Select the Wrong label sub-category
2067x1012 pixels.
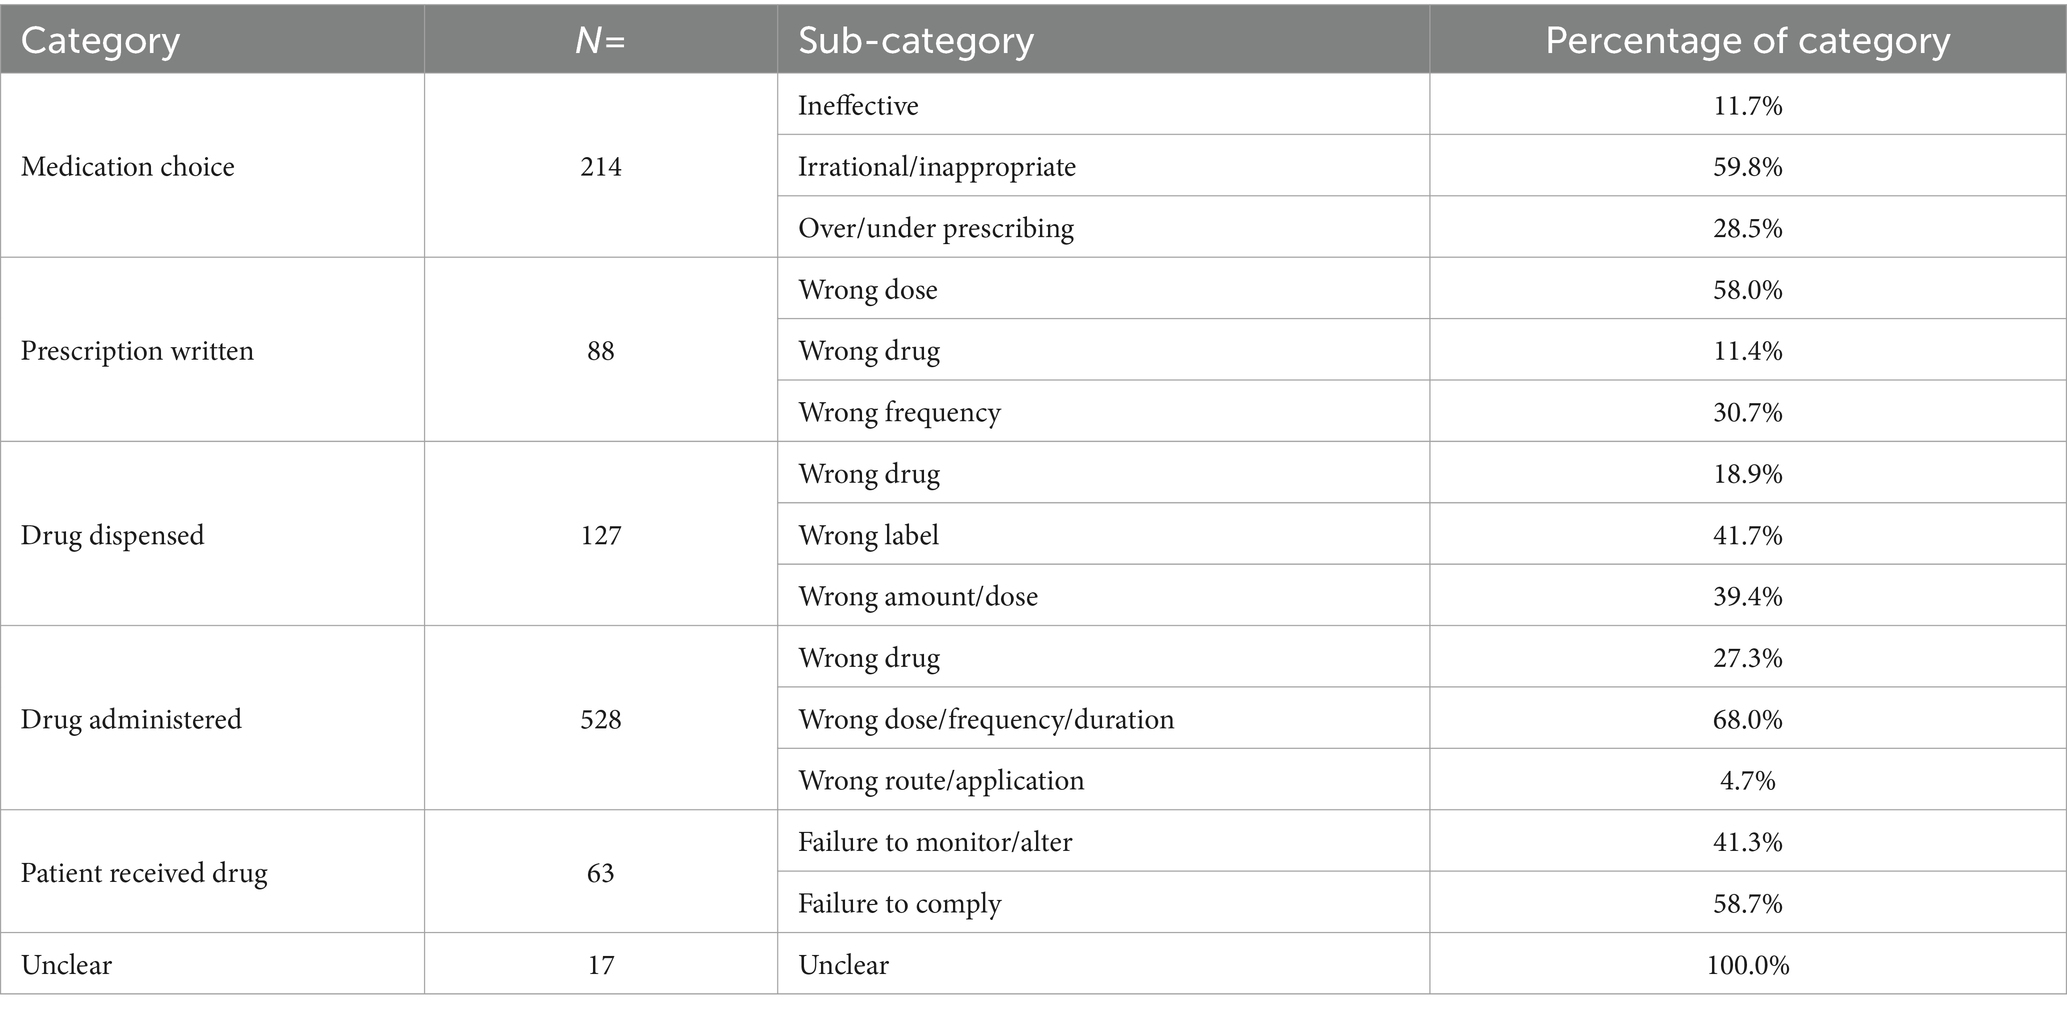[868, 535]
